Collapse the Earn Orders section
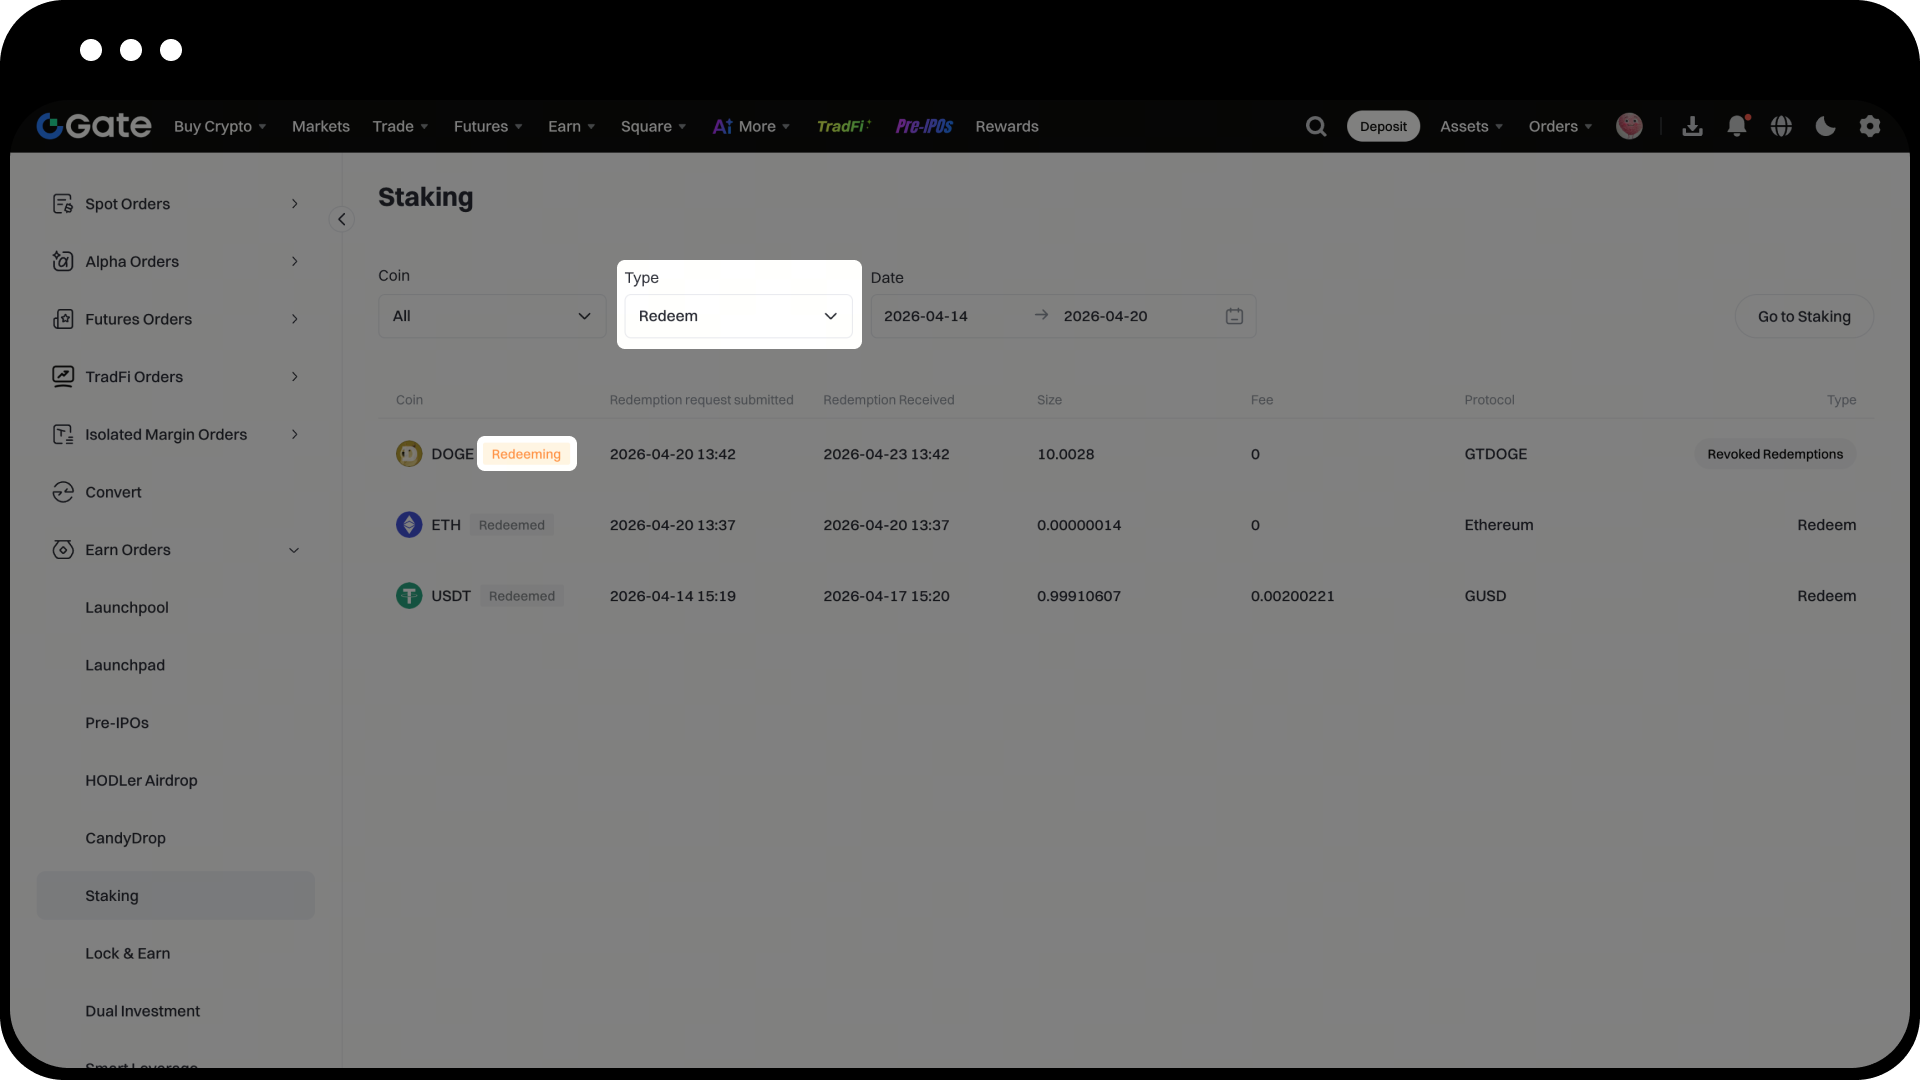 (294, 550)
